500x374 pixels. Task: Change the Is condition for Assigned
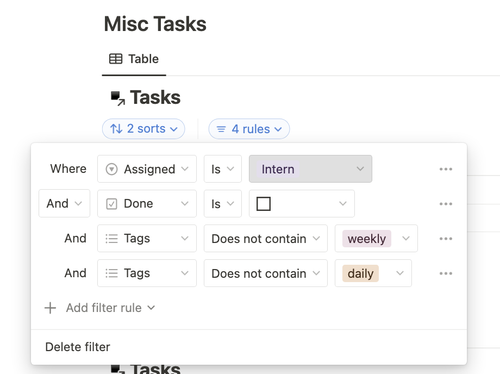(x=223, y=169)
